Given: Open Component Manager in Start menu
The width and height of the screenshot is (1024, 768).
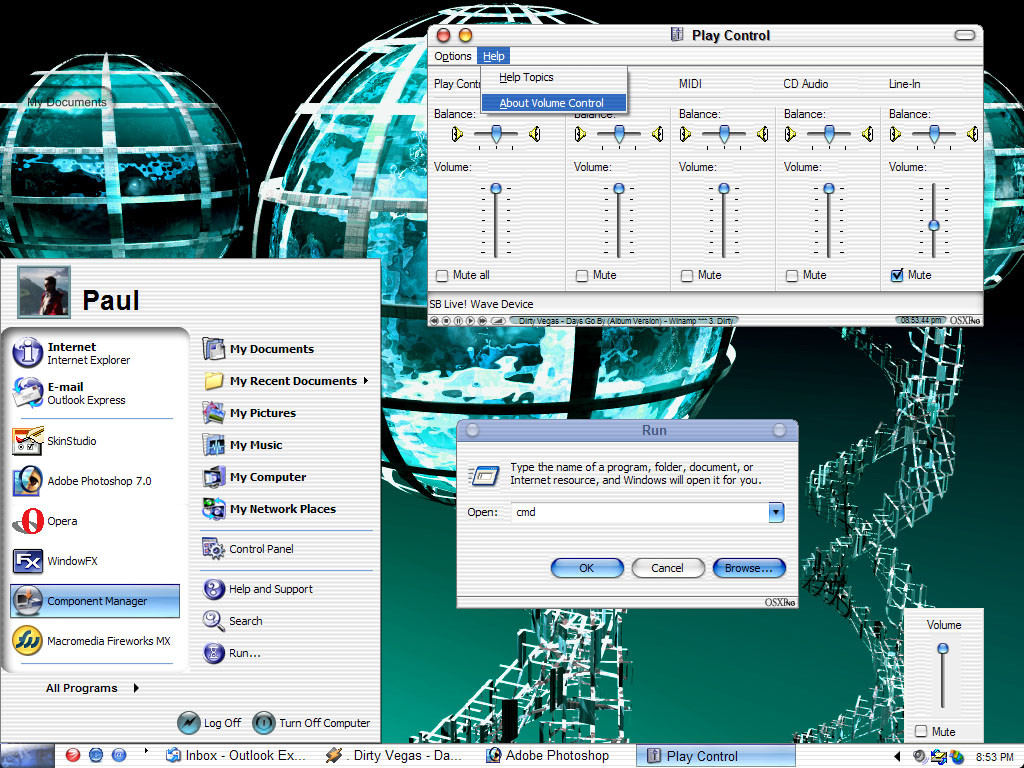Looking at the screenshot, I should [95, 601].
